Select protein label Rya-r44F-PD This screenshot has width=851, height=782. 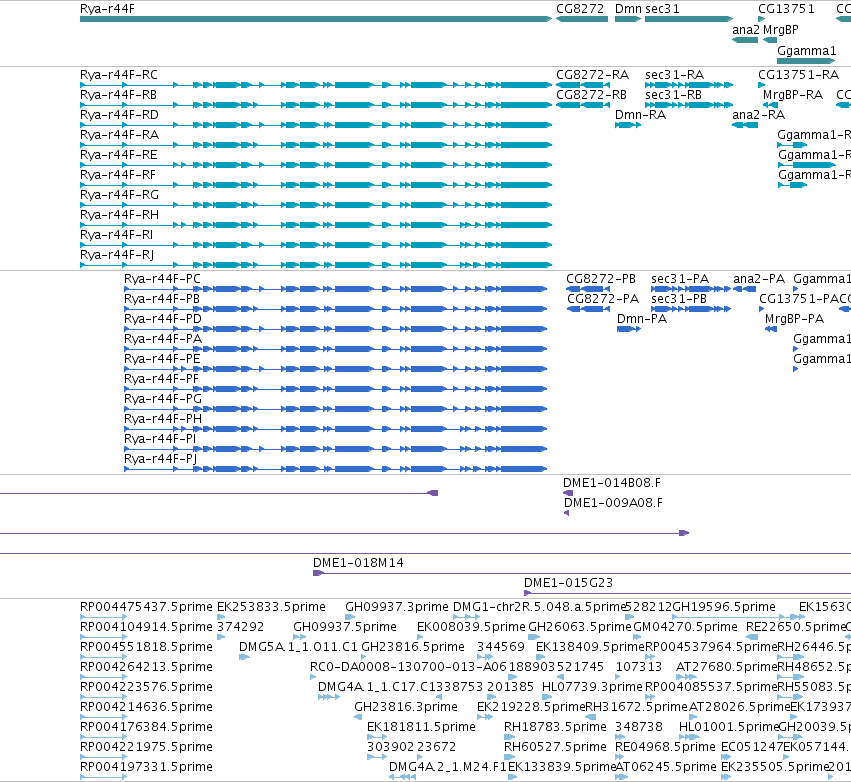163,319
